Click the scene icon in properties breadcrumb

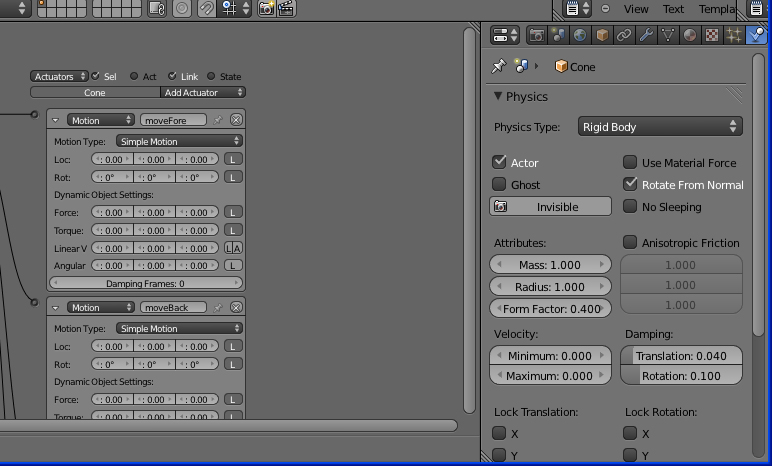(521, 66)
